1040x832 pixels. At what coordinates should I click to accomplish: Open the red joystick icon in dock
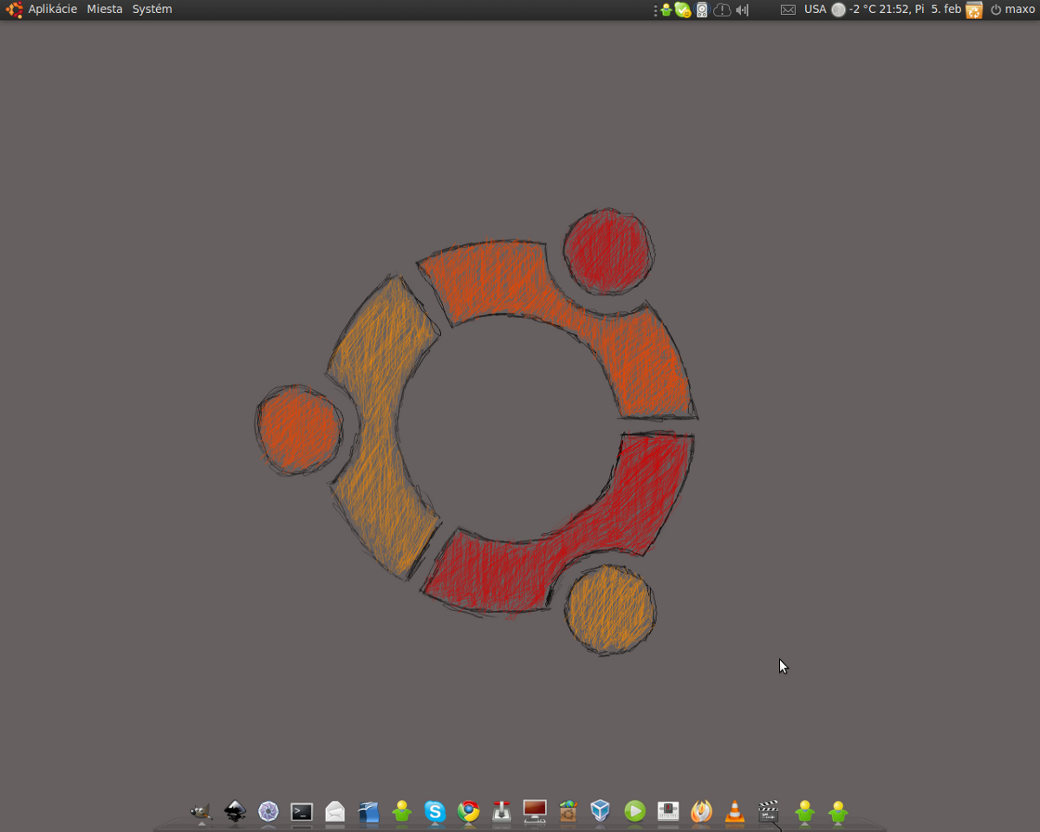[501, 811]
